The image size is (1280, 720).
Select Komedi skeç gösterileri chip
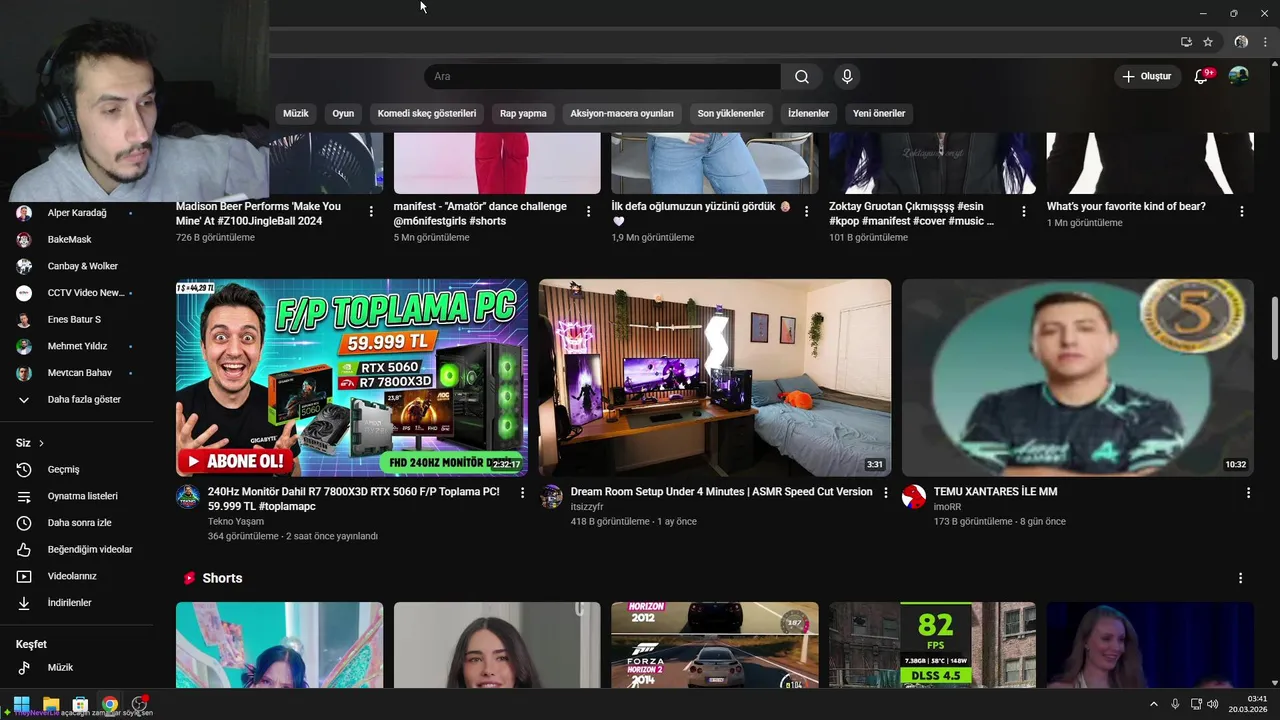(427, 114)
